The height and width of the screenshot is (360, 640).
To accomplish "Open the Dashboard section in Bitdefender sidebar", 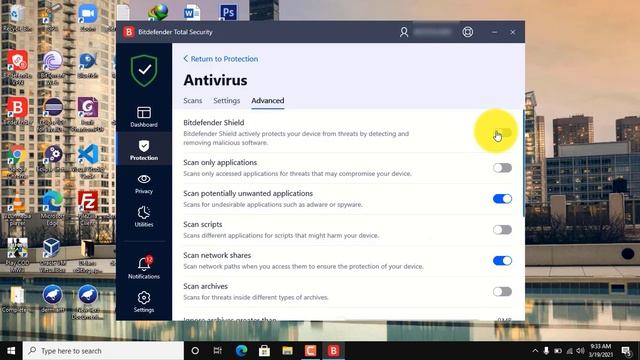I will pyautogui.click(x=144, y=117).
